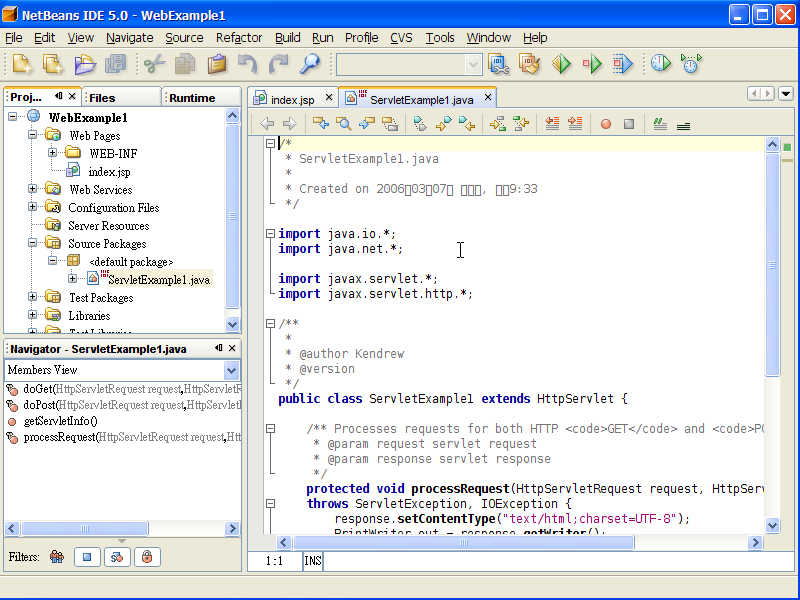Click the Find Selection editor icon
800x600 pixels.
click(x=321, y=123)
